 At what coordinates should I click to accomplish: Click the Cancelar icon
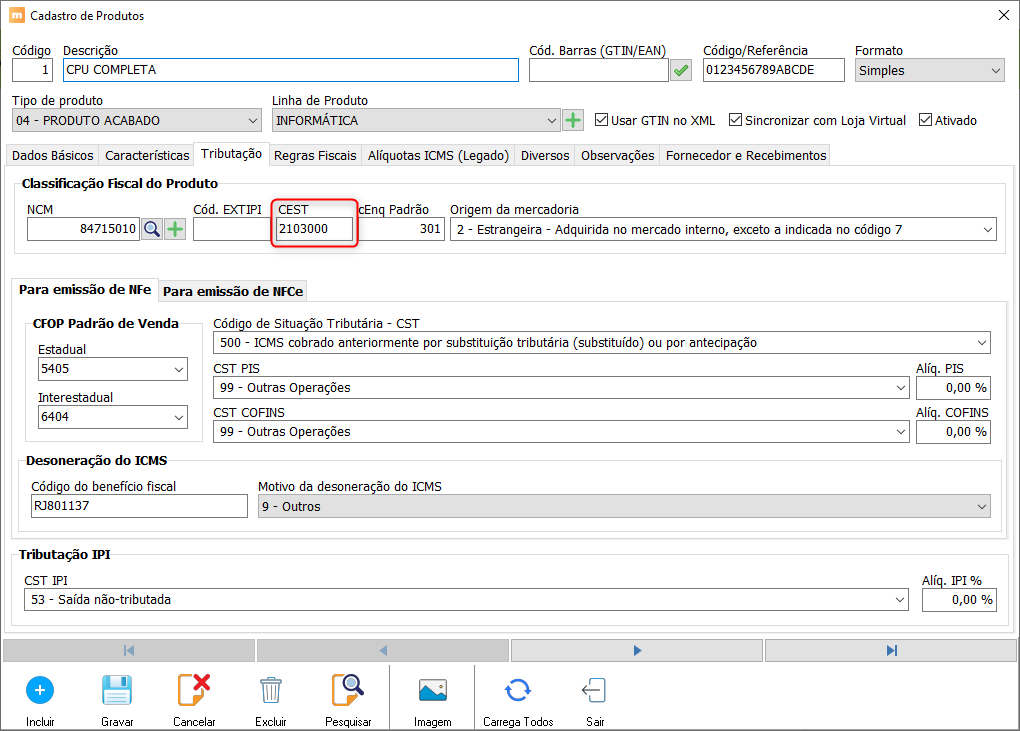[x=194, y=690]
